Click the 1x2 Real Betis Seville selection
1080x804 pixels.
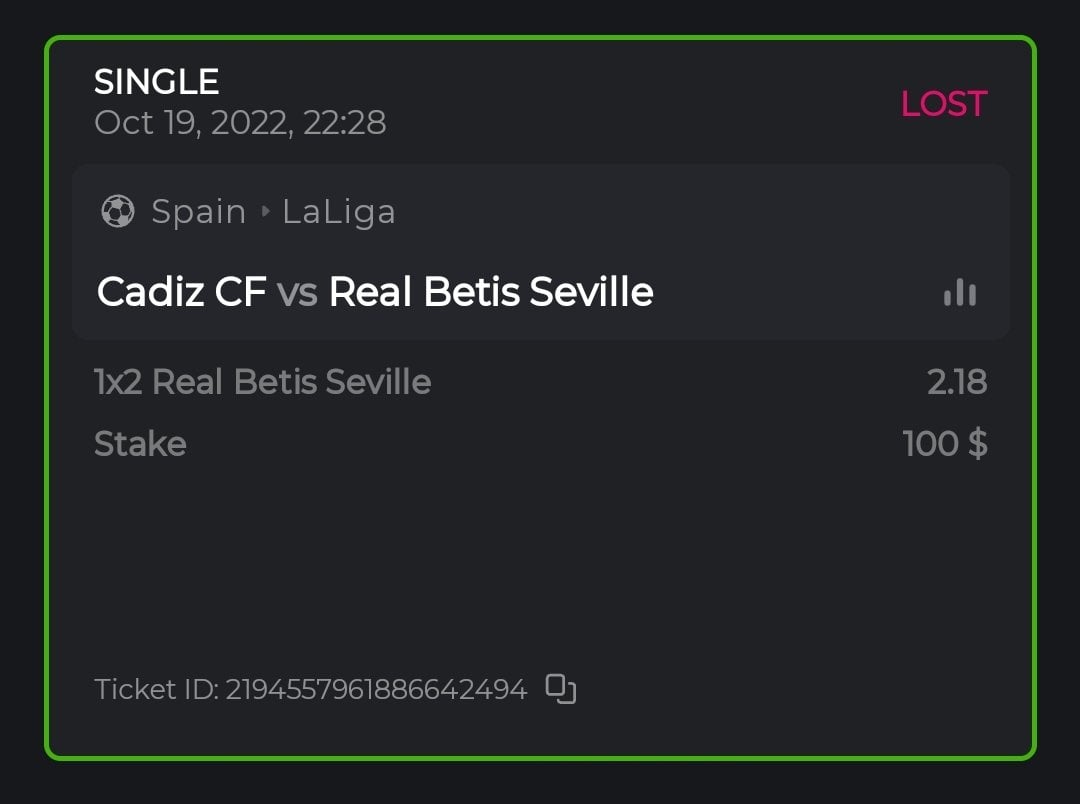pyautogui.click(x=262, y=381)
